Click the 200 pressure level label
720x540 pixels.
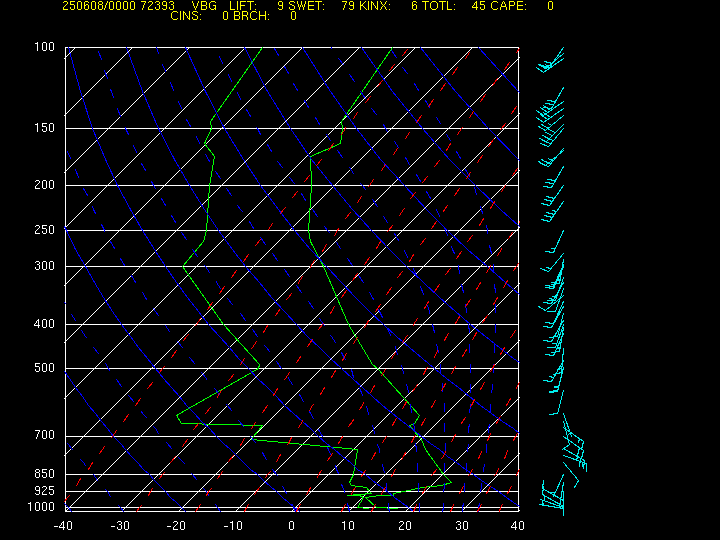(x=45, y=185)
